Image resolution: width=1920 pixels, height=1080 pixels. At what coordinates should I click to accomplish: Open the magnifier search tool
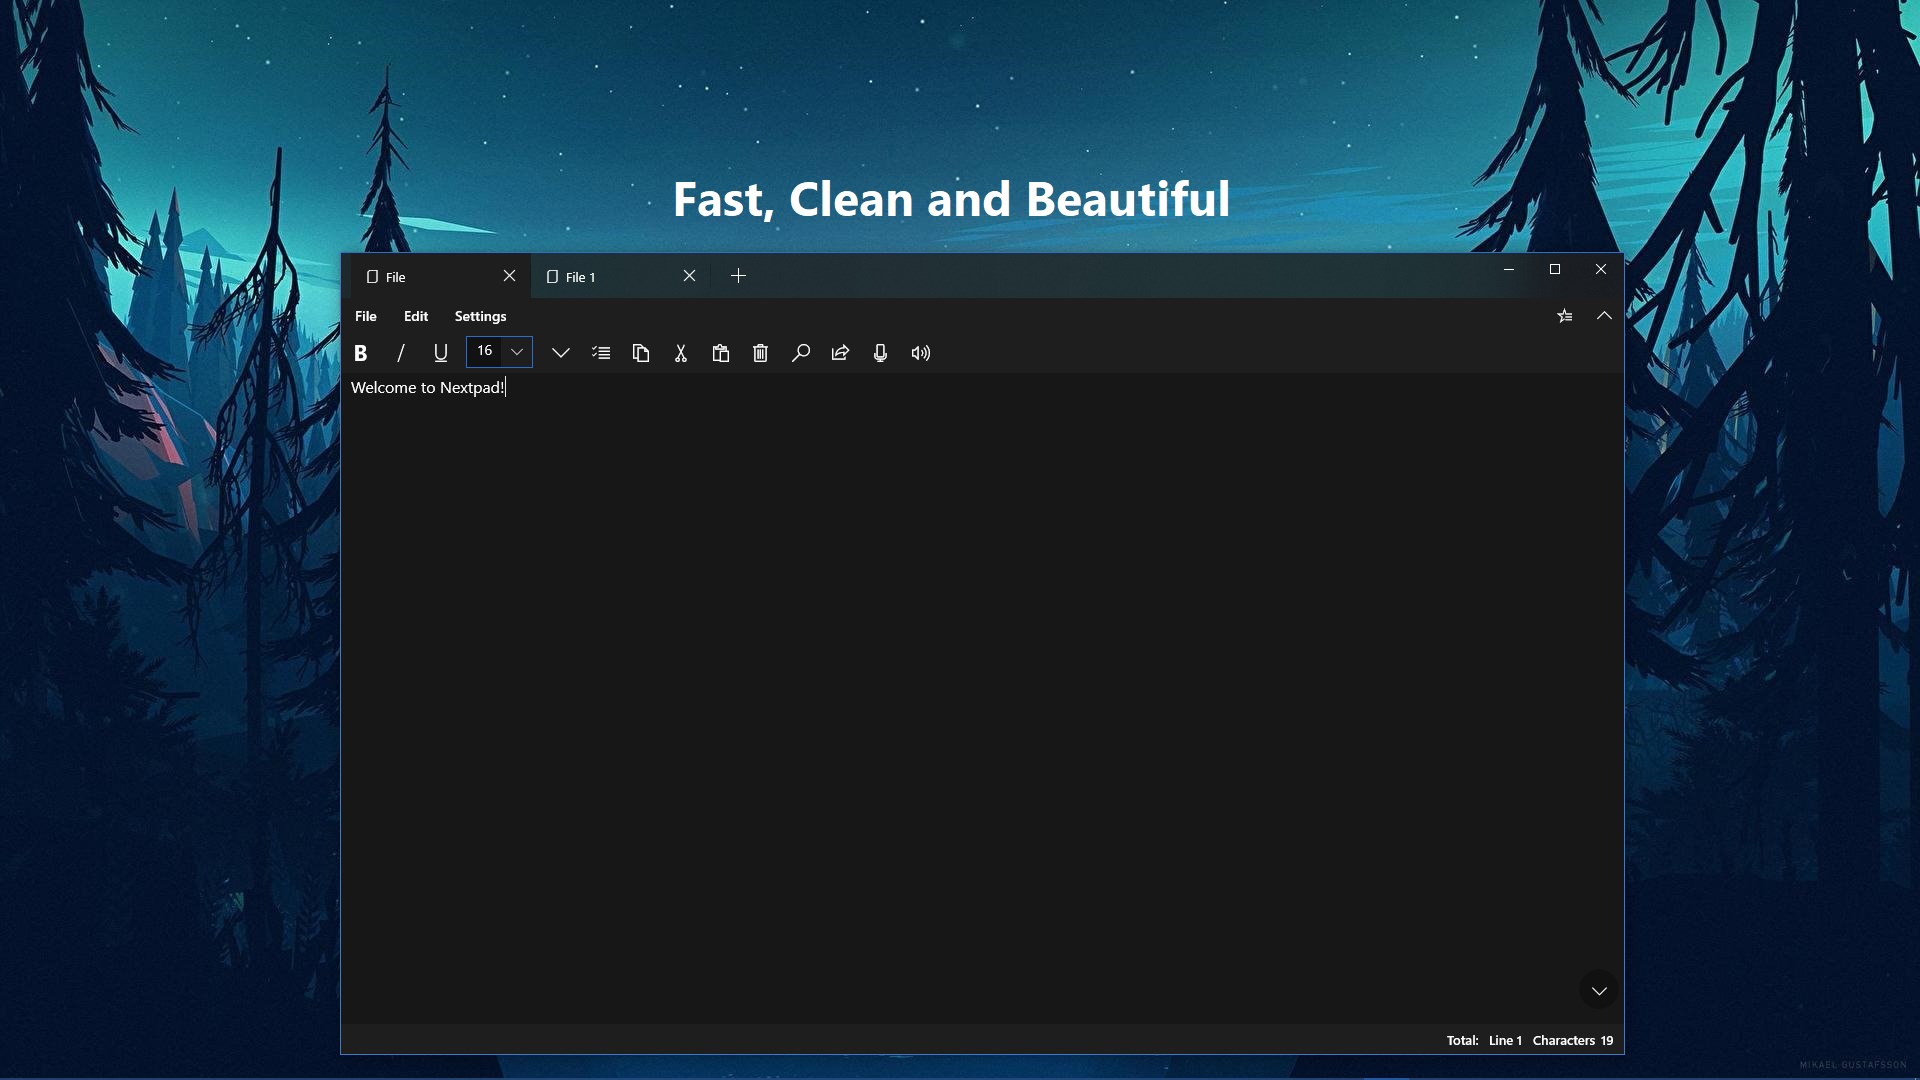click(x=801, y=353)
